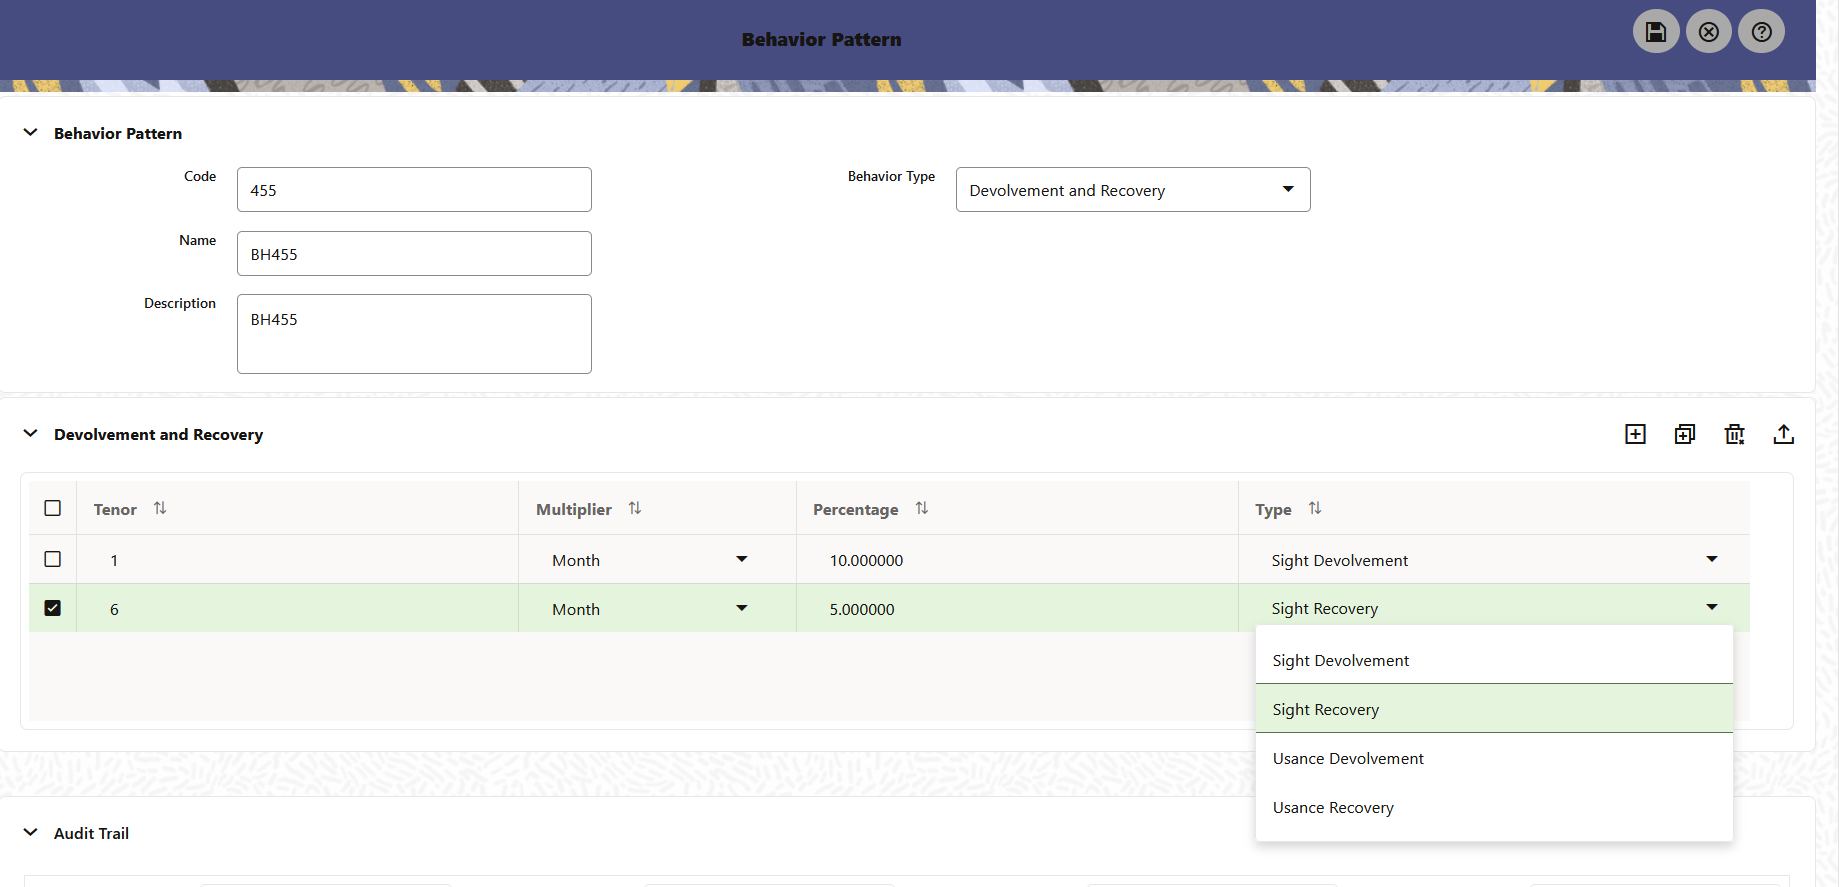Open Multiplier dropdown in Tenor 1 row
This screenshot has width=1839, height=887.
click(x=742, y=559)
